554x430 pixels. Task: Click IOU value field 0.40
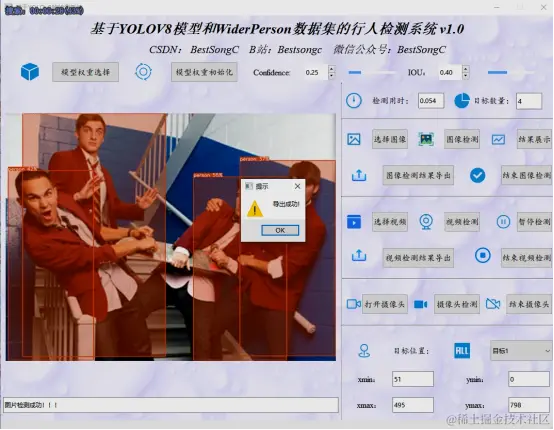coord(450,72)
